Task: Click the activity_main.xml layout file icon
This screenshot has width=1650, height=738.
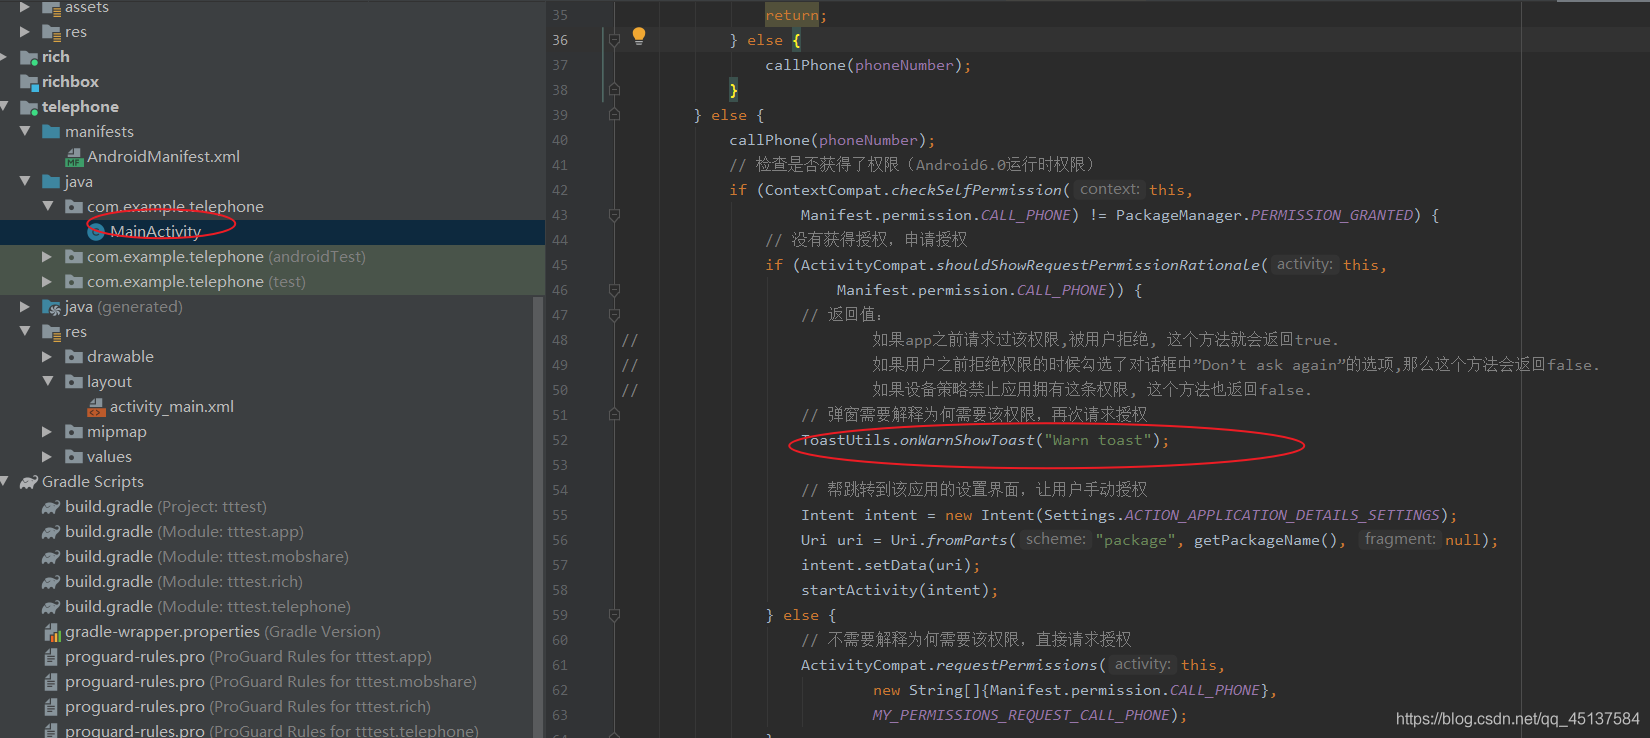Action: 97,407
